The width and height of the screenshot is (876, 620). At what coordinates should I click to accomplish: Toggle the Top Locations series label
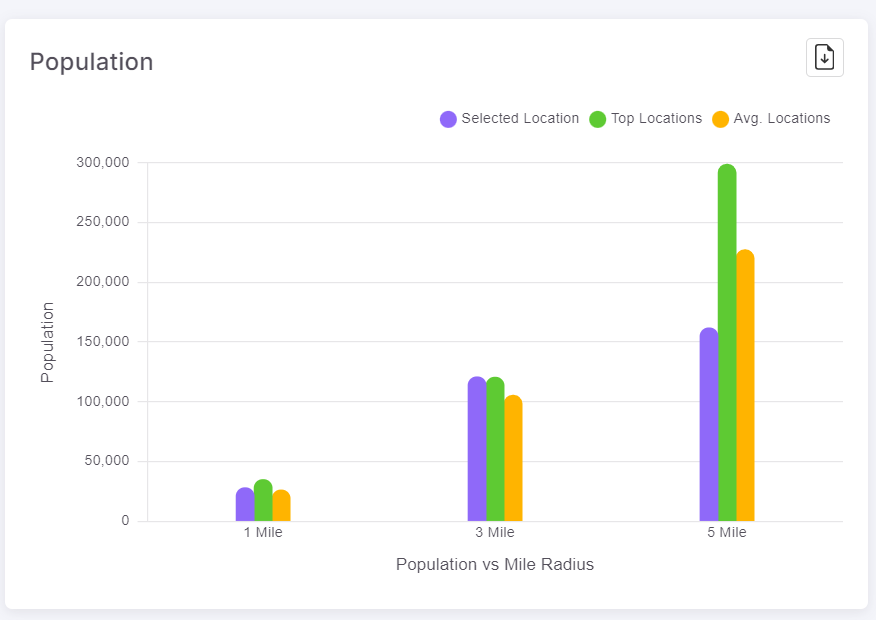656,118
